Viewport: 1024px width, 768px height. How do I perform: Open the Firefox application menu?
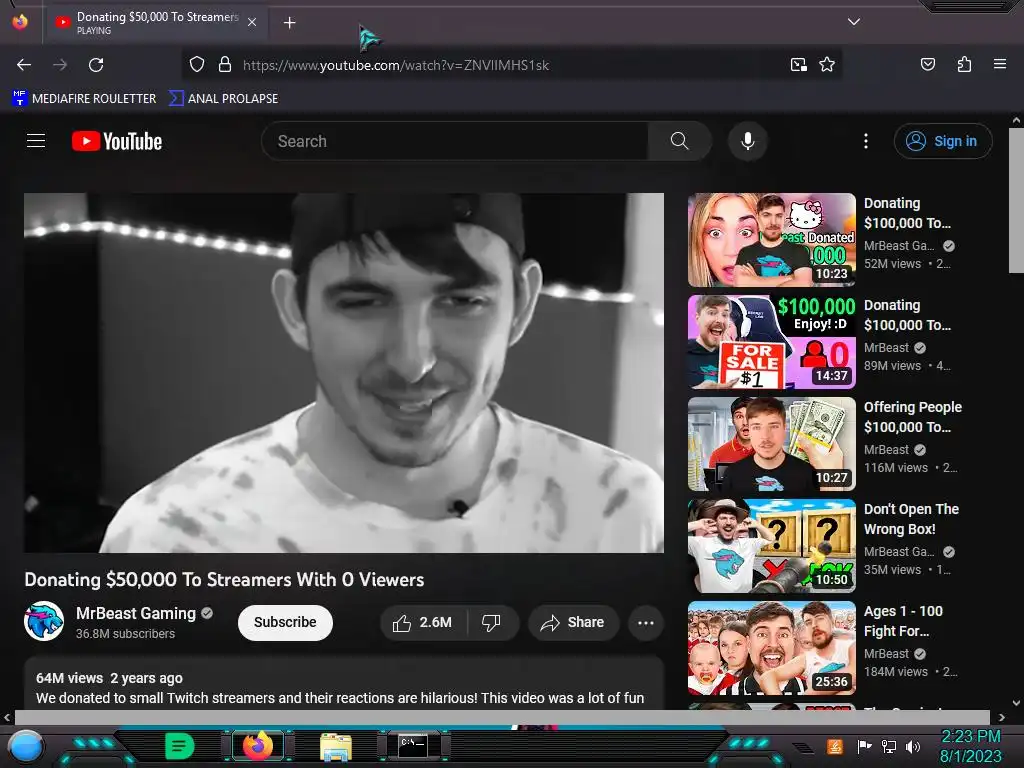pyautogui.click(x=999, y=64)
